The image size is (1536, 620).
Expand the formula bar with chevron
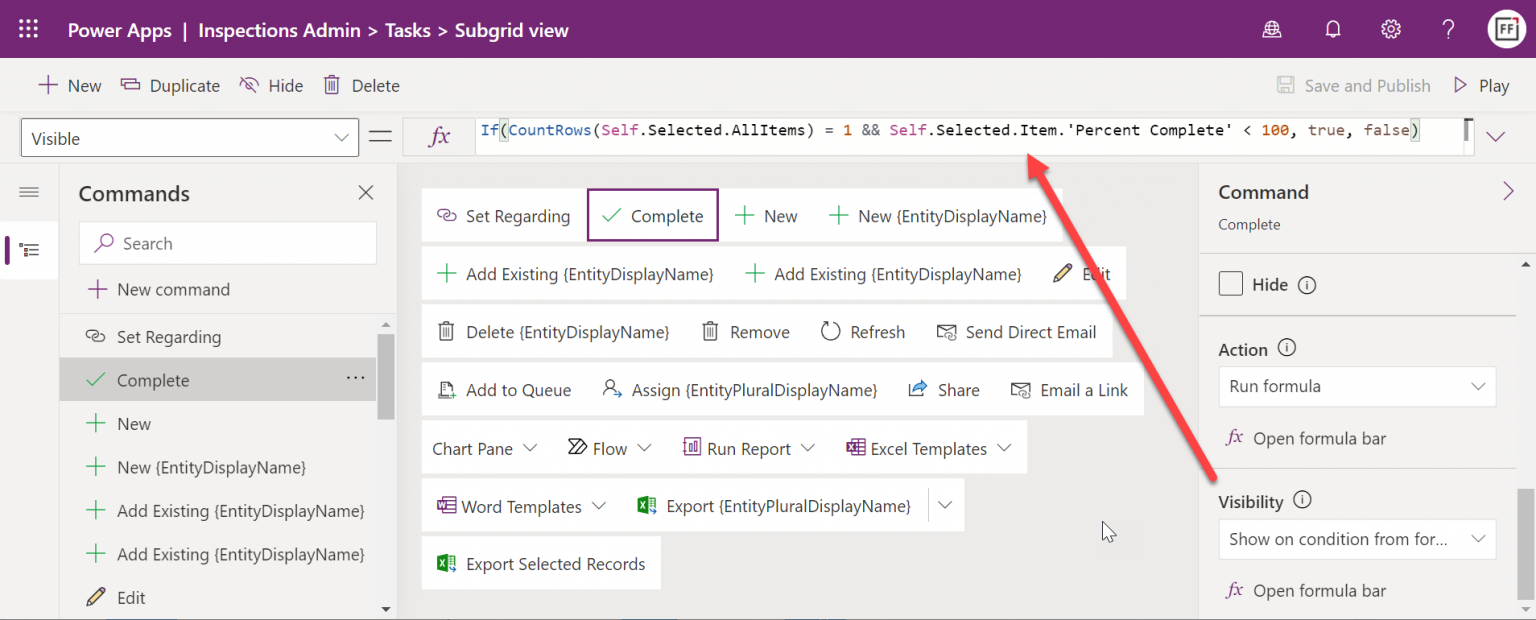click(1496, 137)
